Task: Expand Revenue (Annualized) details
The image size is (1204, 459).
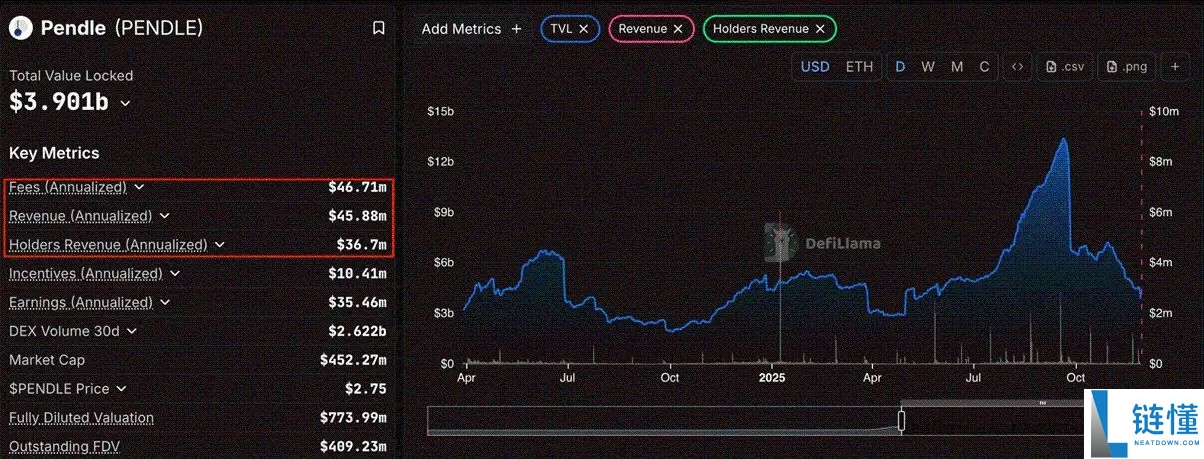Action: coord(164,216)
